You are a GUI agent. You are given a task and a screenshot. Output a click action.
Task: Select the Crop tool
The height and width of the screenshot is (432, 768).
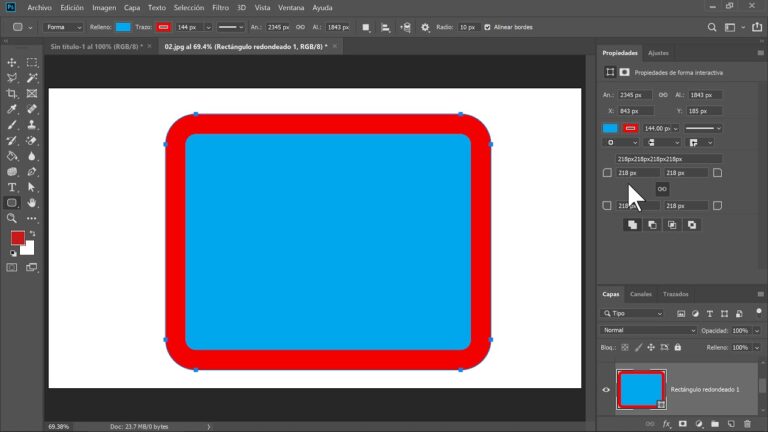point(12,93)
